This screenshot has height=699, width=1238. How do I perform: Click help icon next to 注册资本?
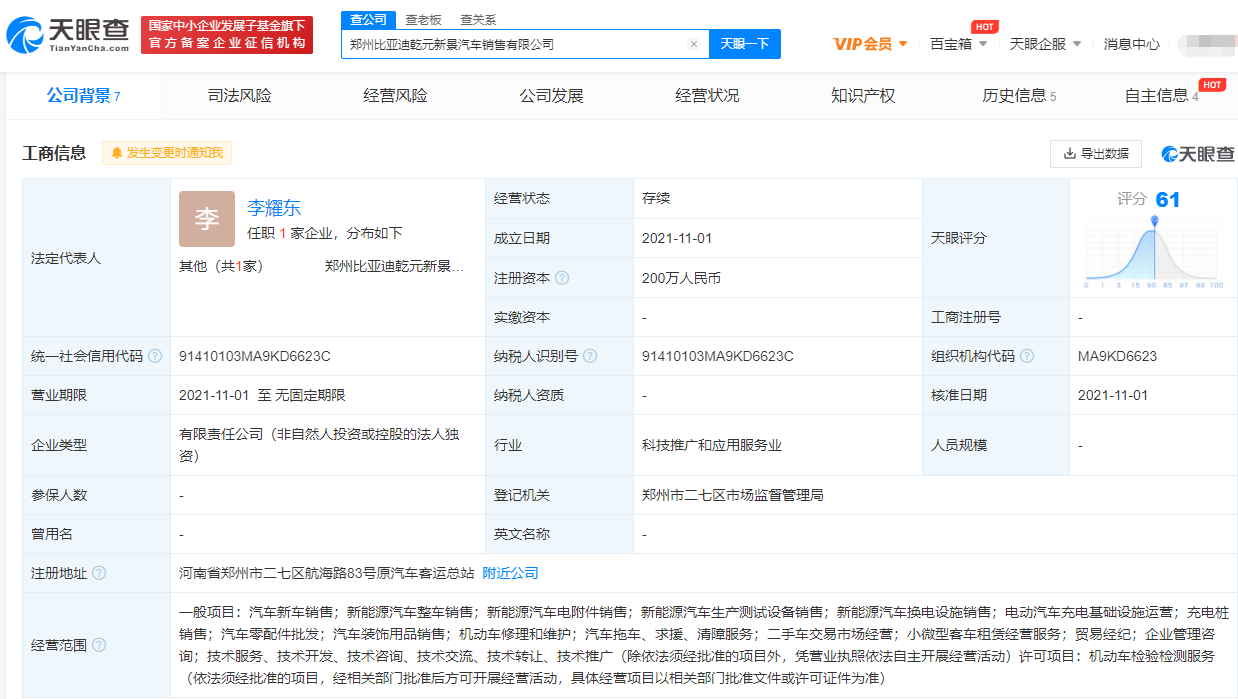[x=562, y=278]
